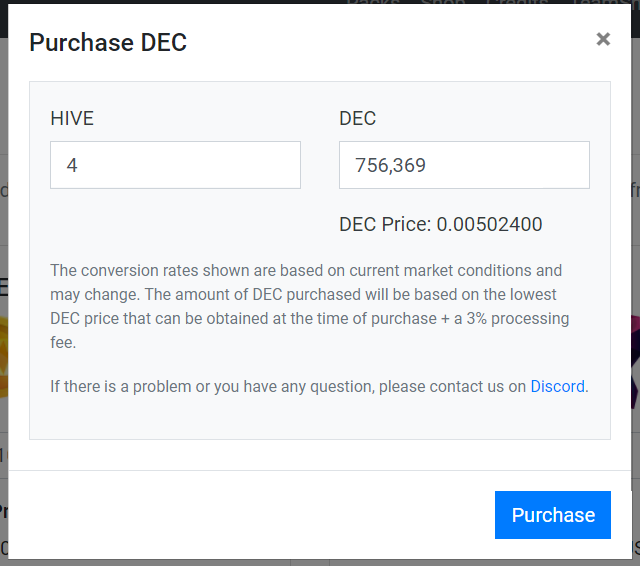Open the Discord link
This screenshot has height=566, width=640.
[x=557, y=386]
